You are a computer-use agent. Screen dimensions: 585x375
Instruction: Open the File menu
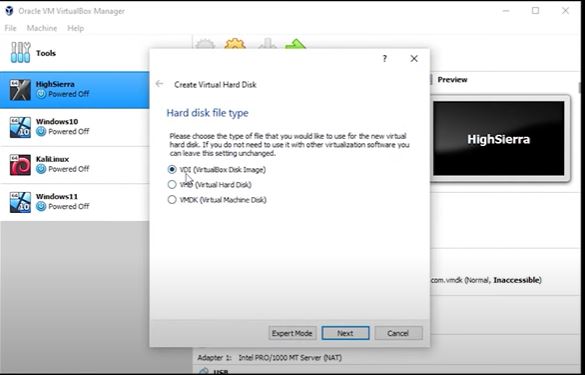click(10, 28)
